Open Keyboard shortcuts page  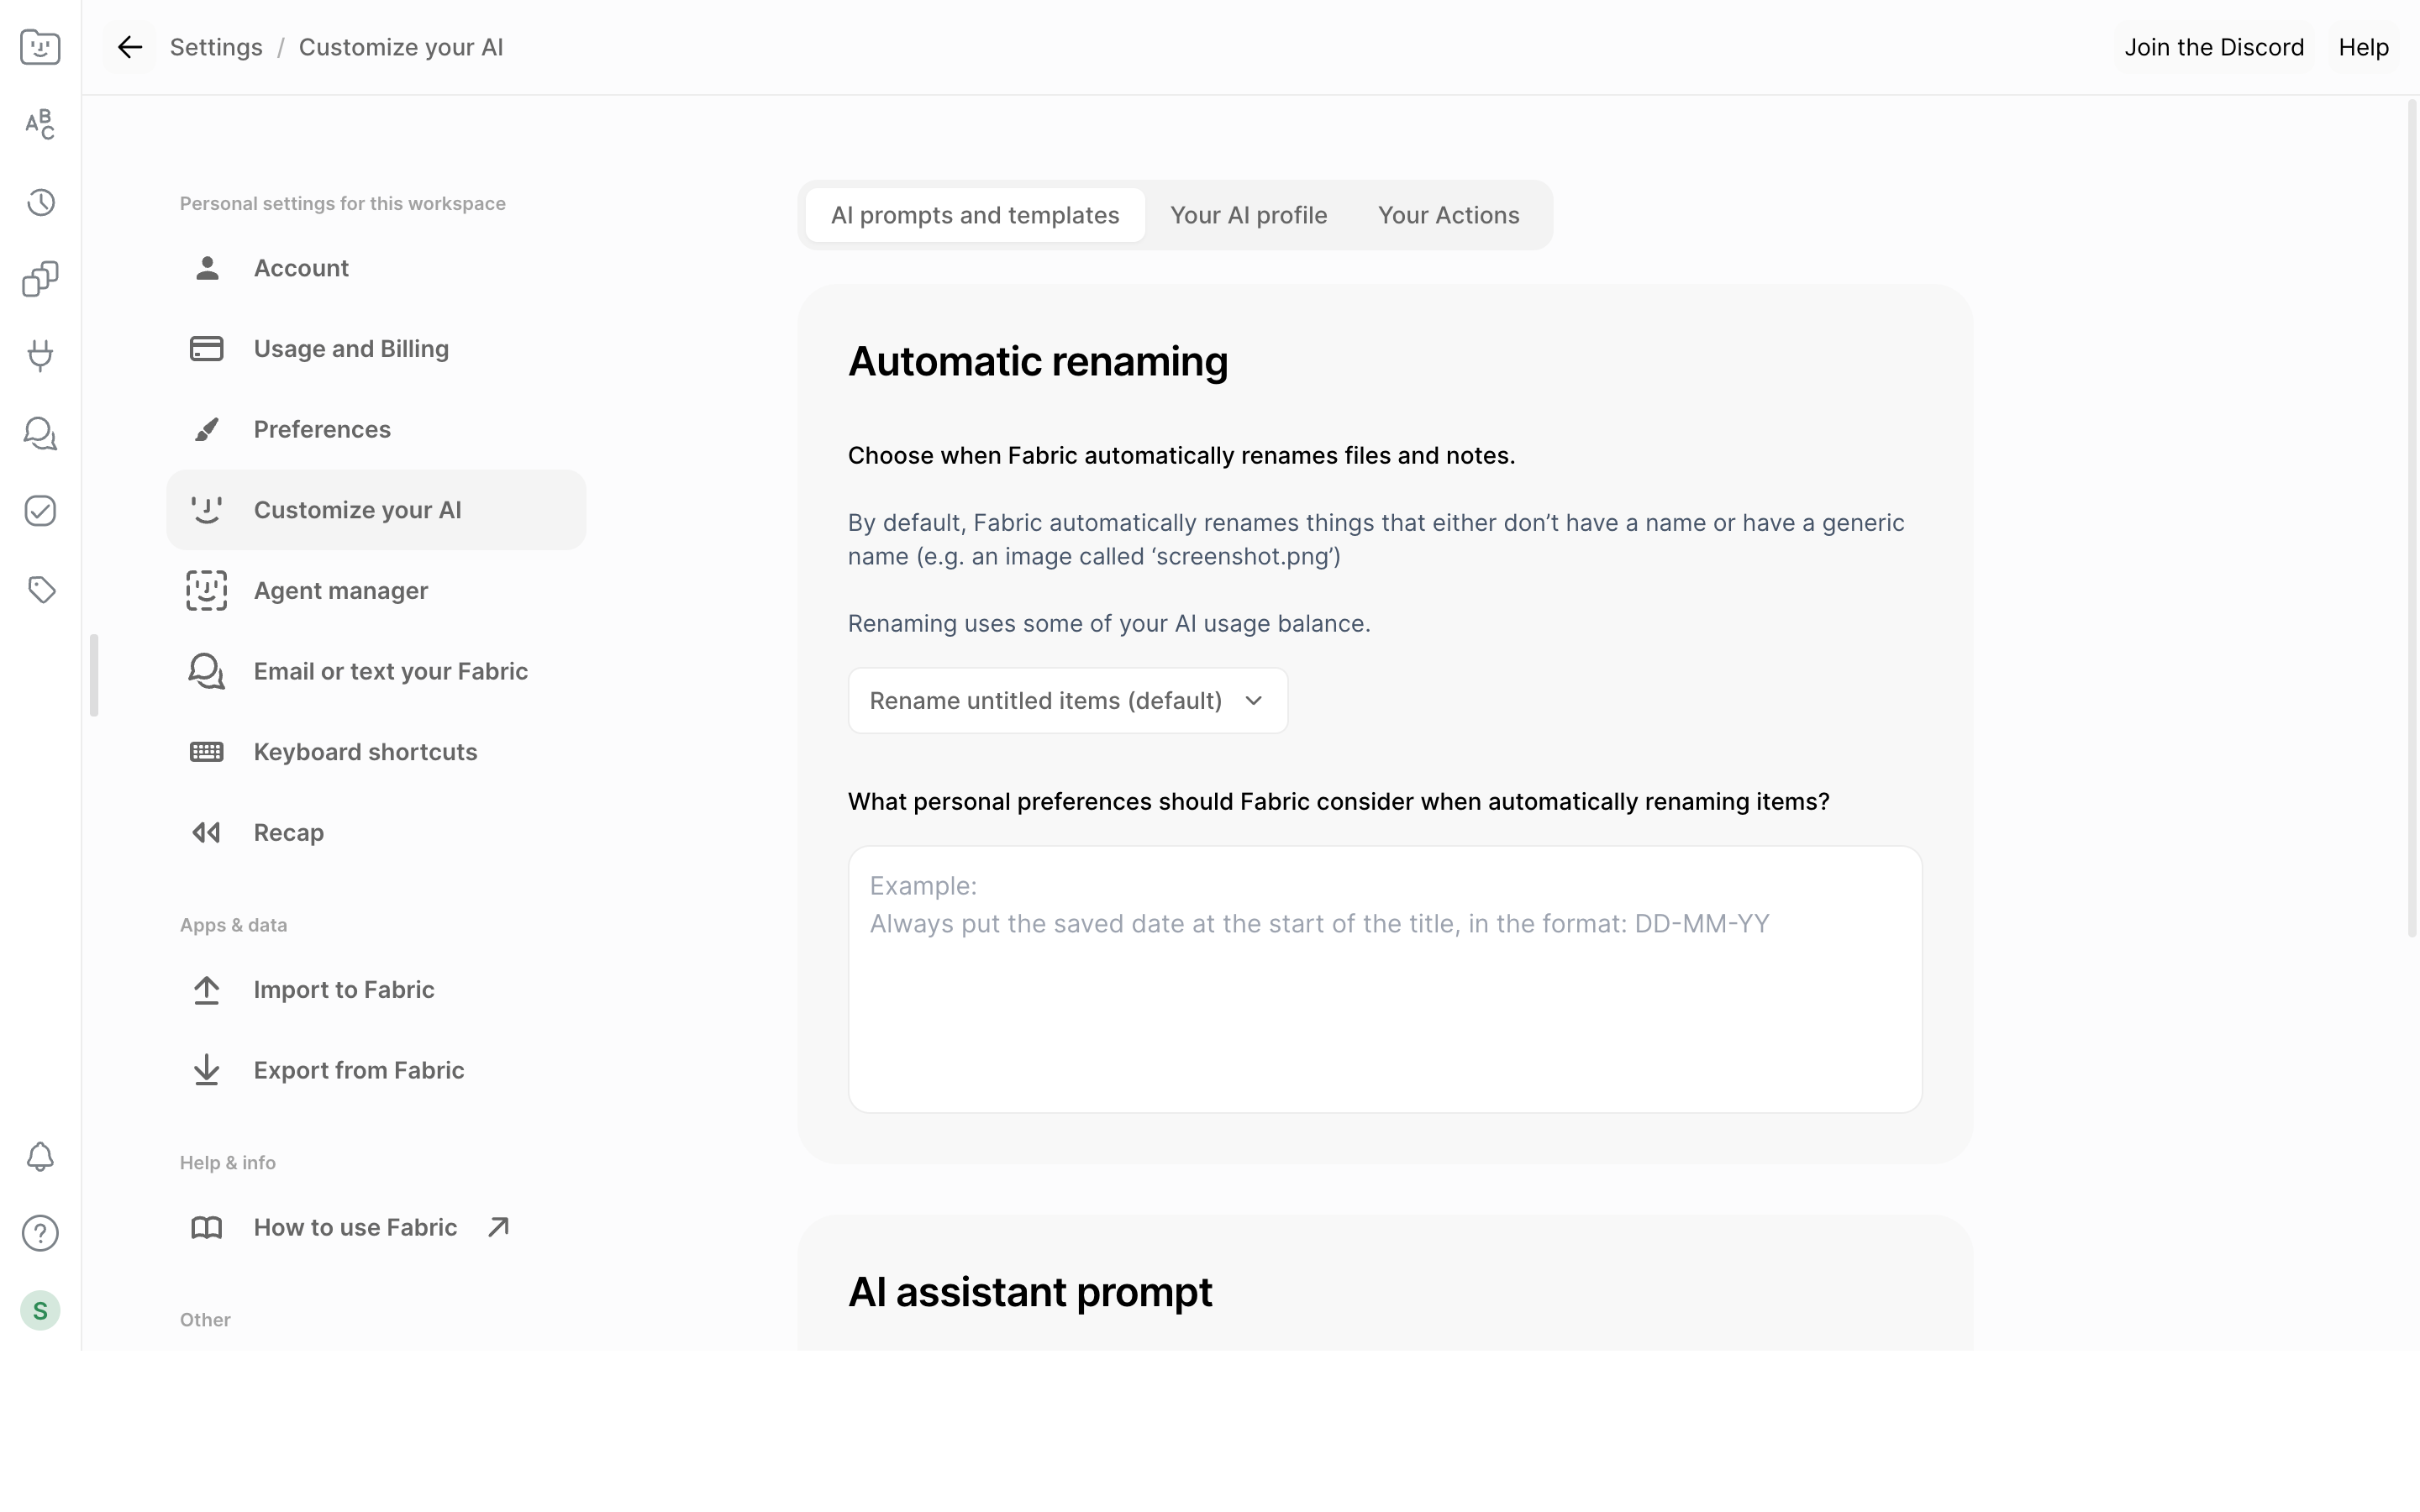point(376,752)
